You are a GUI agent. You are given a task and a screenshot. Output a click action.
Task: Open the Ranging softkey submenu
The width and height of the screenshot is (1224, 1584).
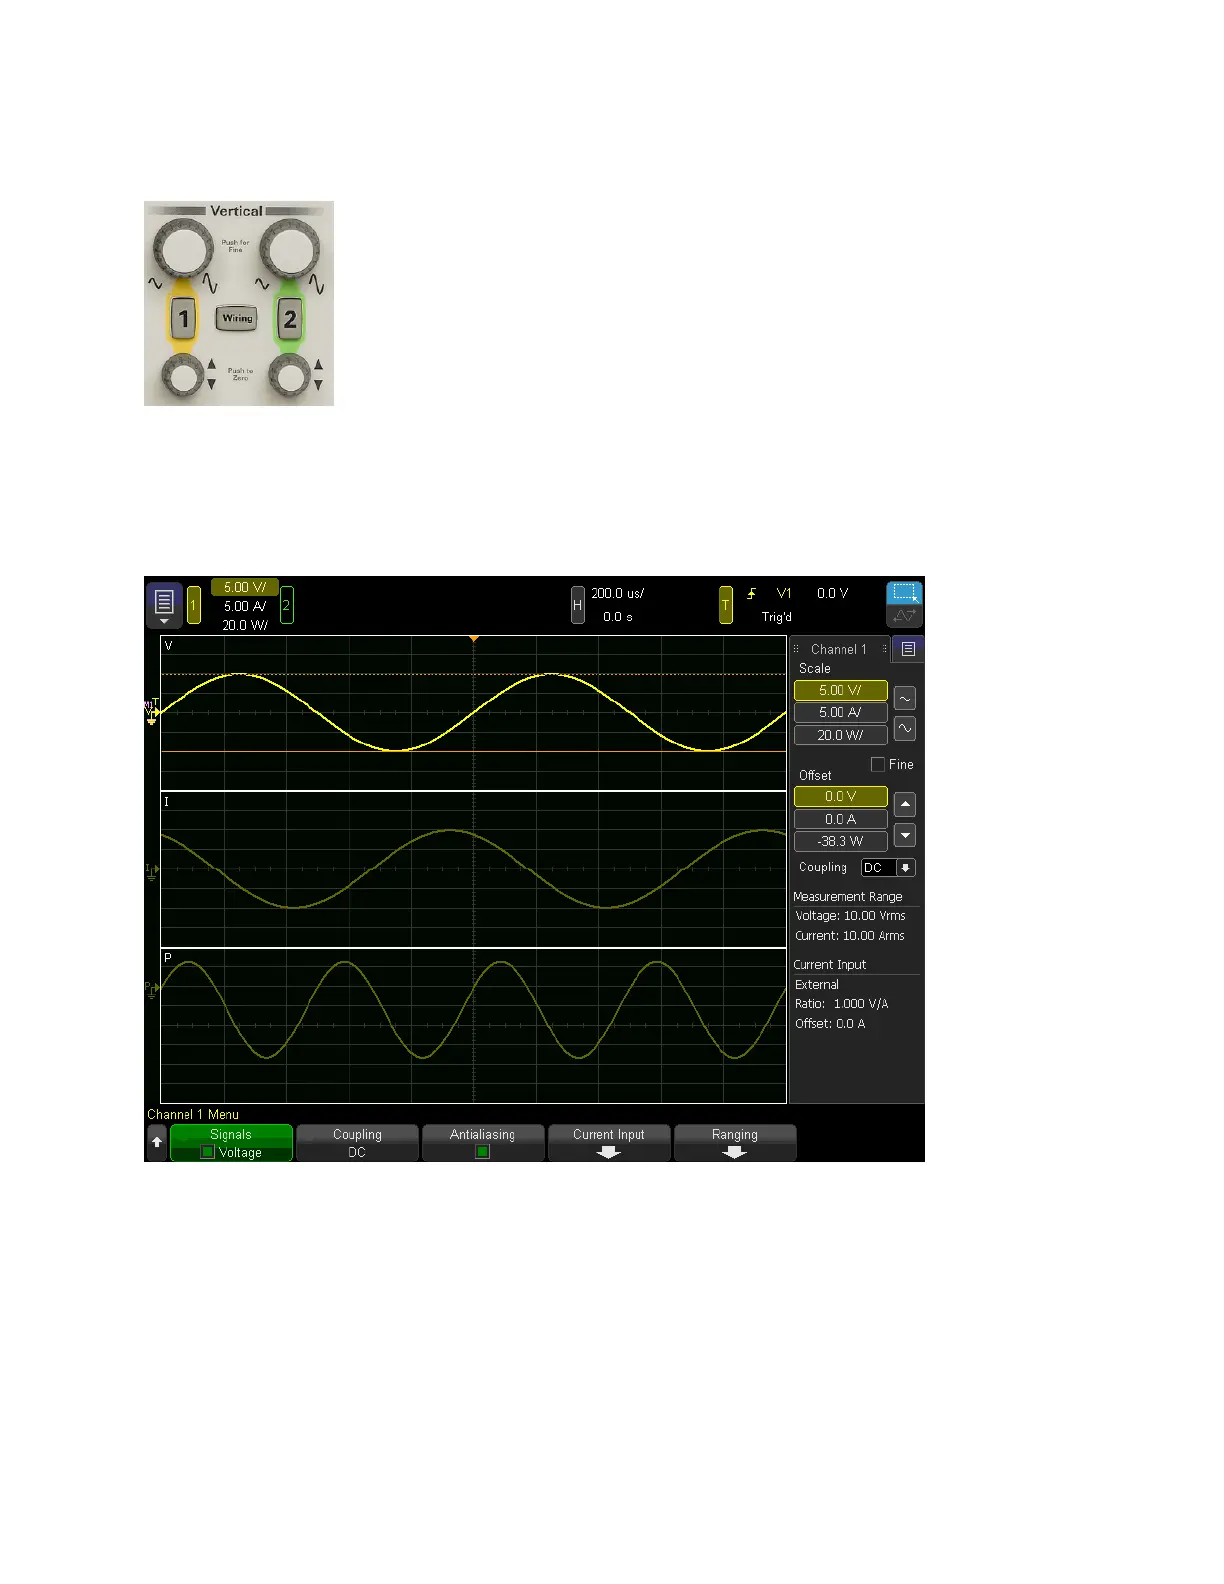tap(735, 1143)
